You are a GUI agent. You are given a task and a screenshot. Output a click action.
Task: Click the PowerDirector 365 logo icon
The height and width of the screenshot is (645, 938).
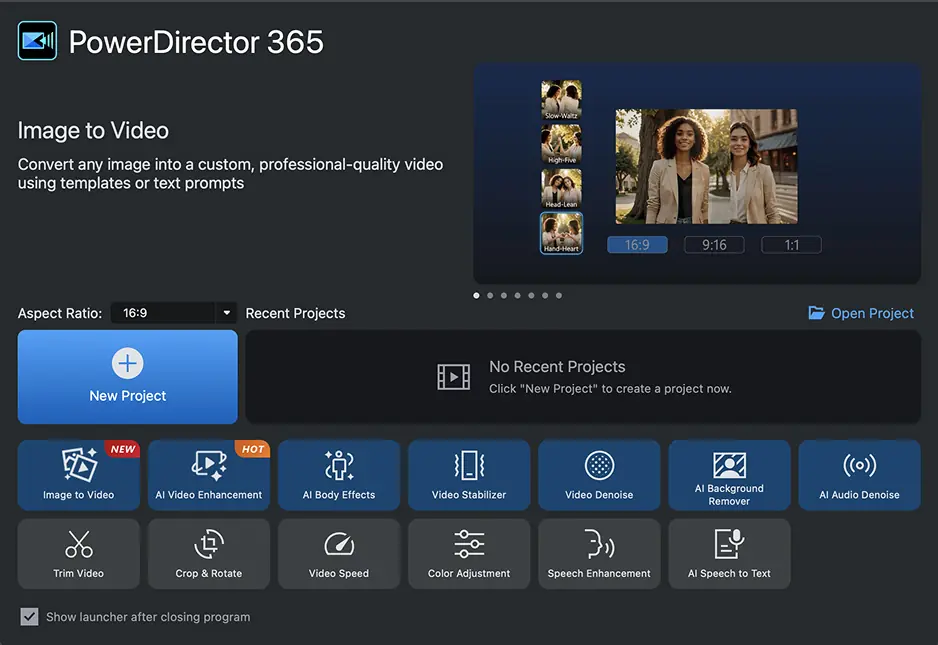37,41
